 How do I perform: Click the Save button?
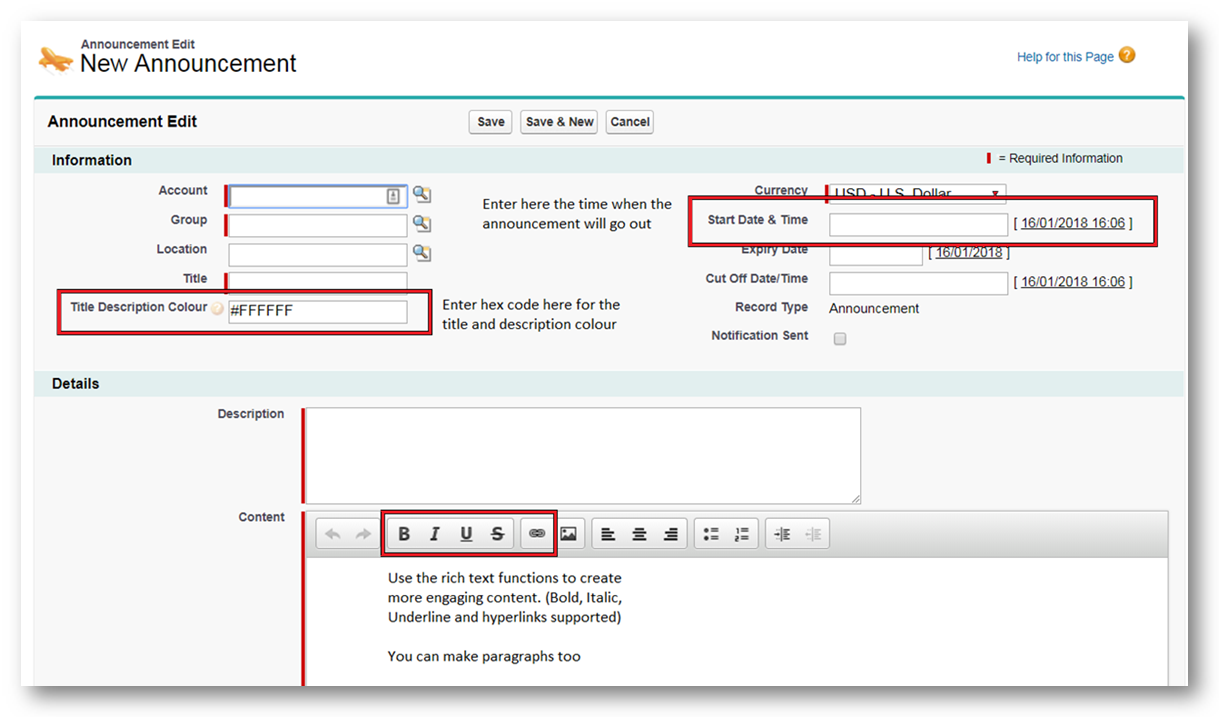[490, 122]
